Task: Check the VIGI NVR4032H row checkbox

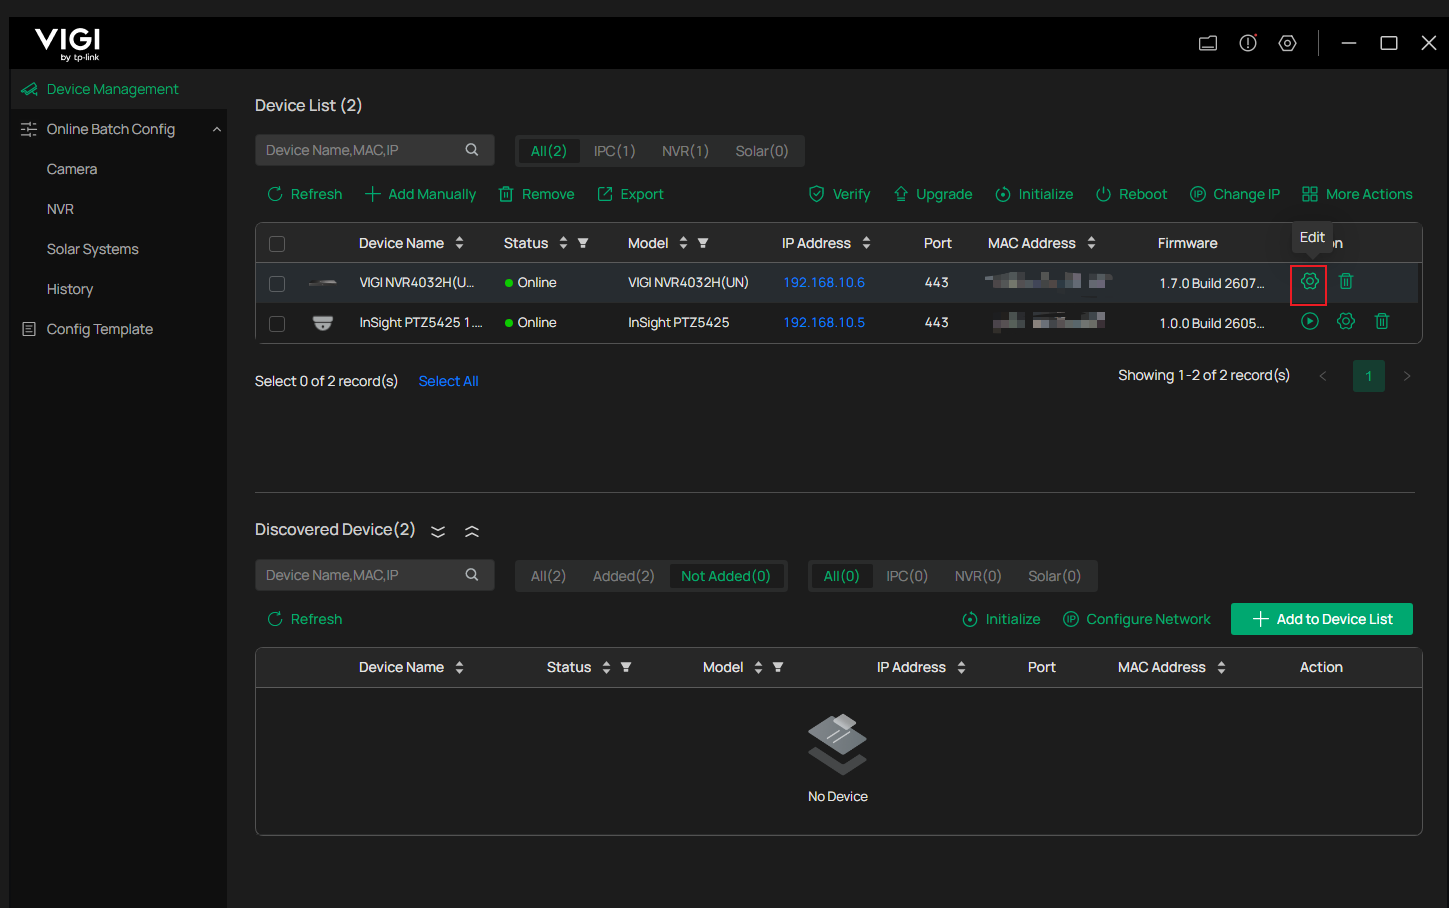Action: coord(277,284)
